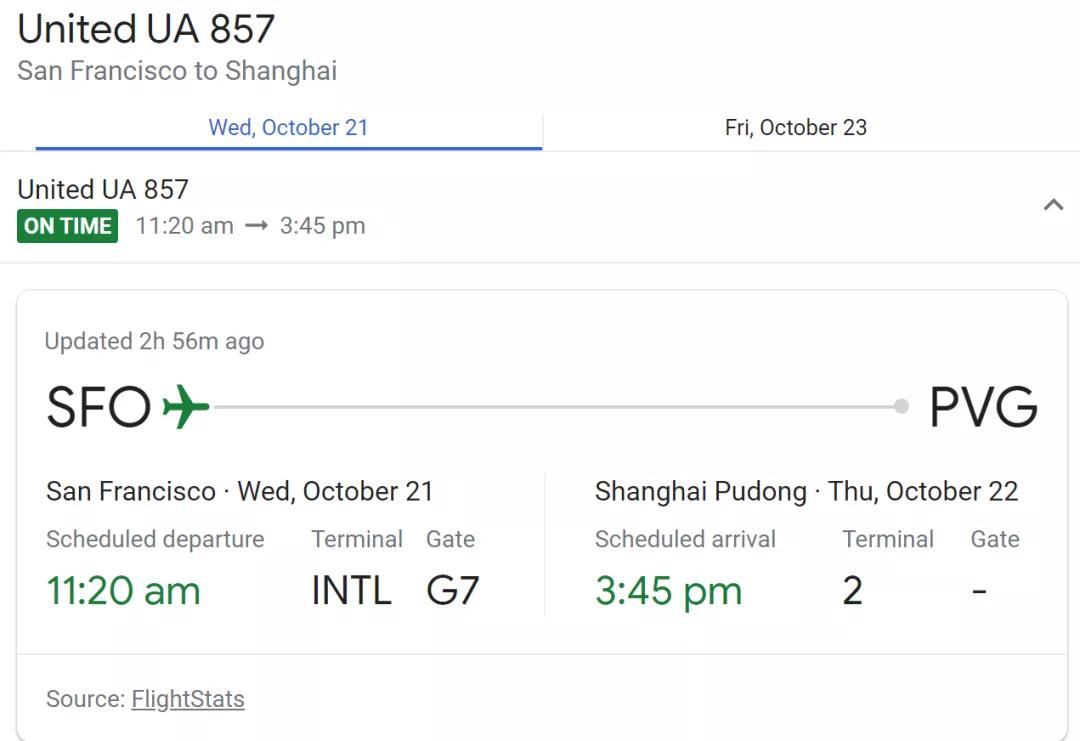
Task: Click the SFO airport code
Action: coord(98,408)
